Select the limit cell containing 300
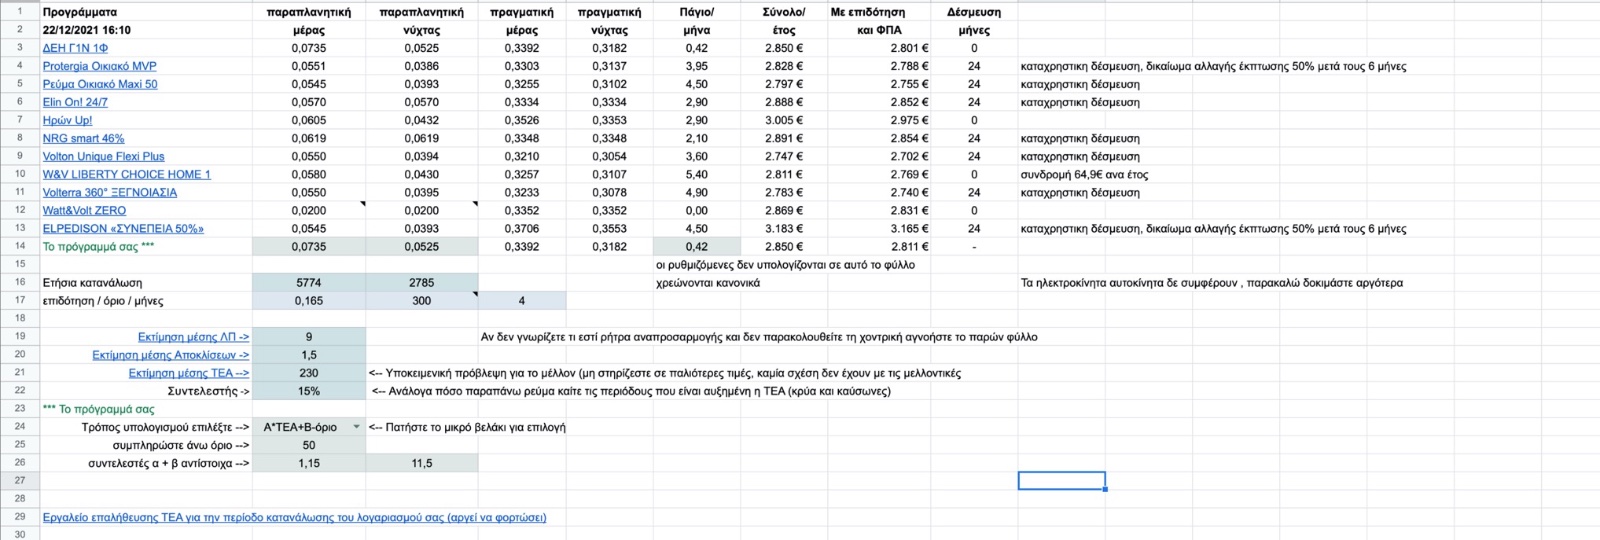Viewport: 1600px width, 540px height. coord(422,301)
